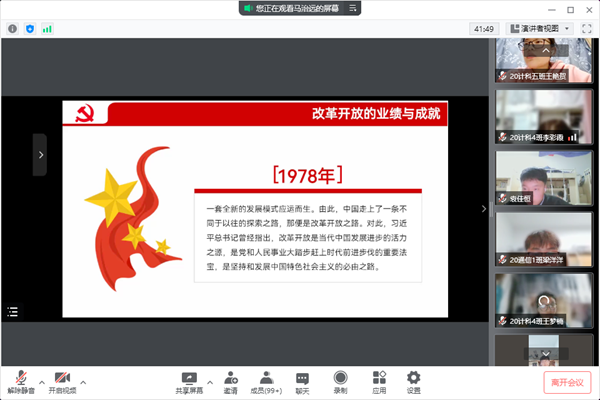Collapse the participant video sidebar arrow
Image resolution: width=600 pixels, height=400 pixels.
pyautogui.click(x=484, y=209)
